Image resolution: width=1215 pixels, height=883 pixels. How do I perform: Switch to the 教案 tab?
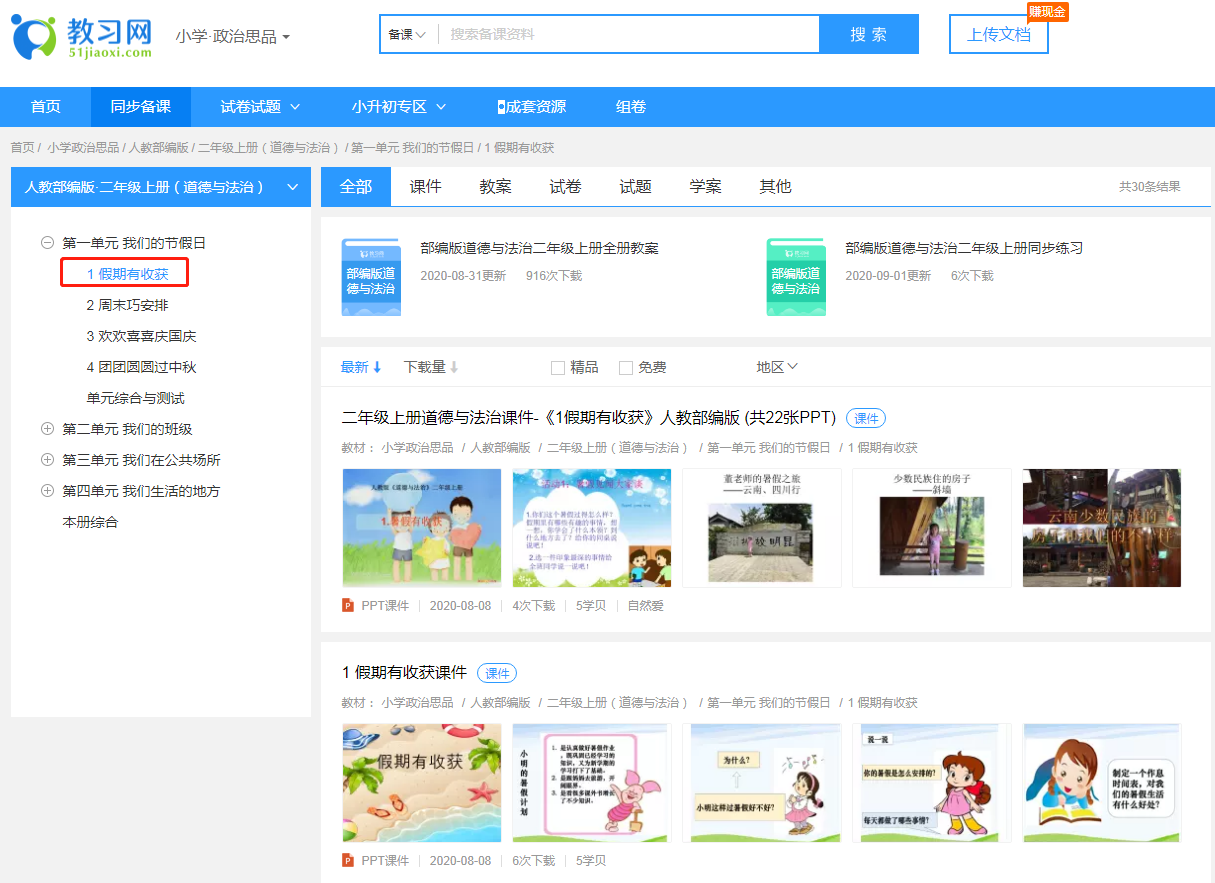click(x=496, y=187)
